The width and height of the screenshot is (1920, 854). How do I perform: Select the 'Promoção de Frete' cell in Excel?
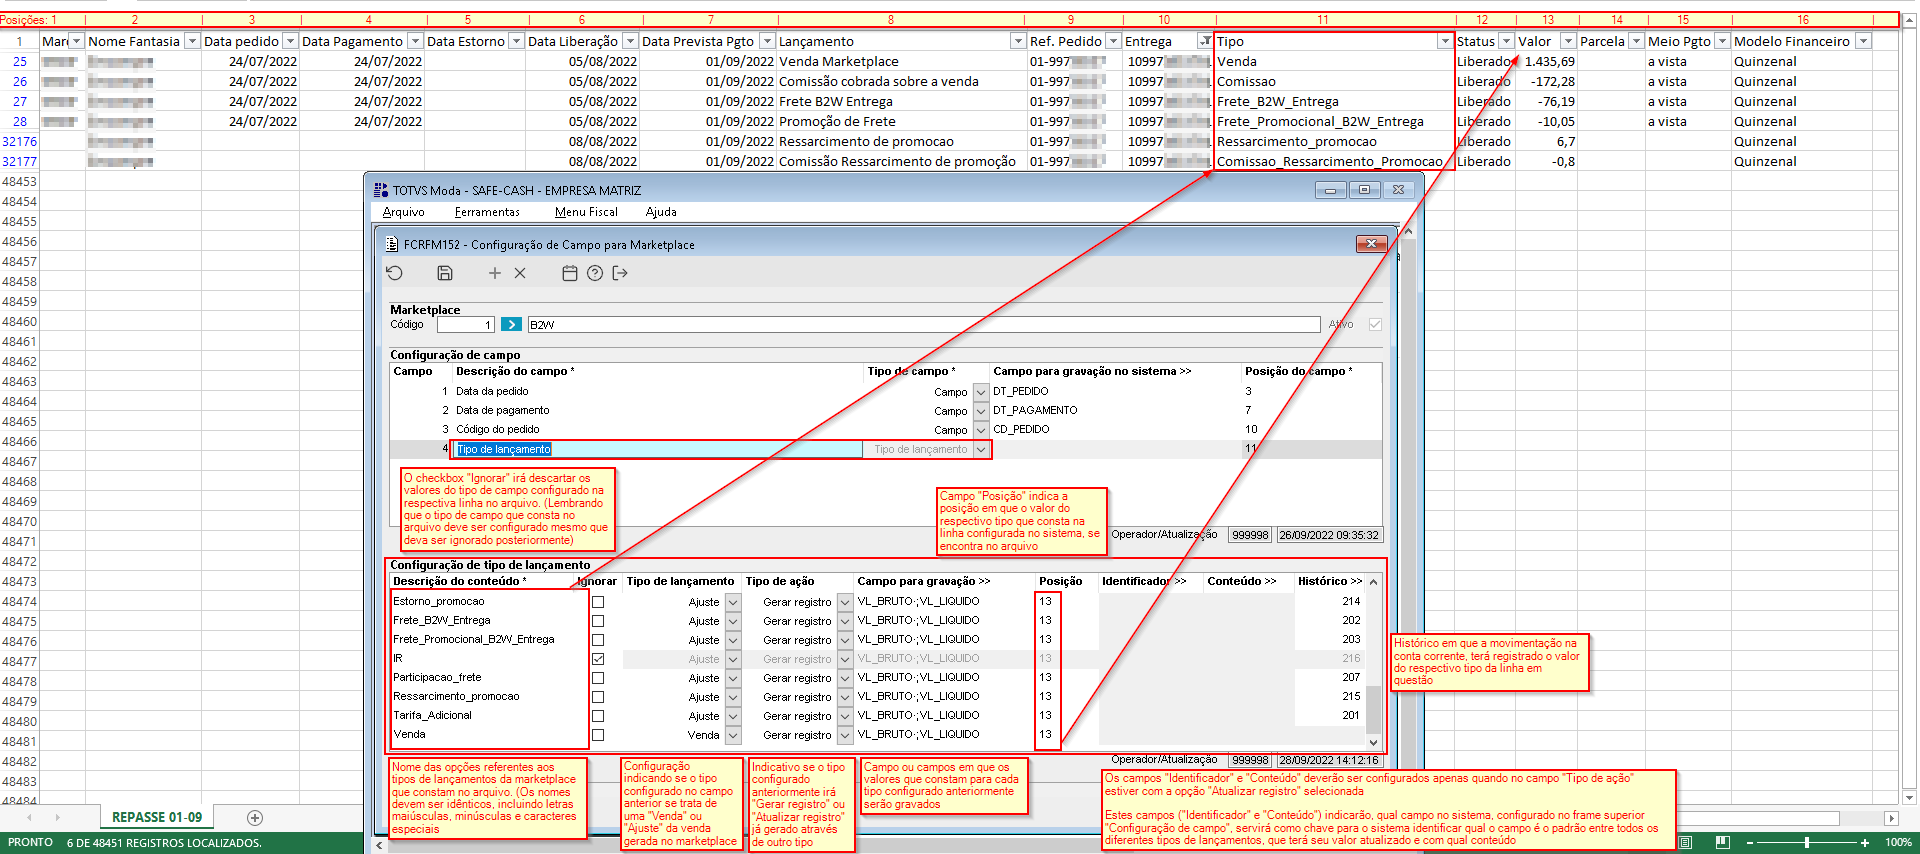[901, 121]
